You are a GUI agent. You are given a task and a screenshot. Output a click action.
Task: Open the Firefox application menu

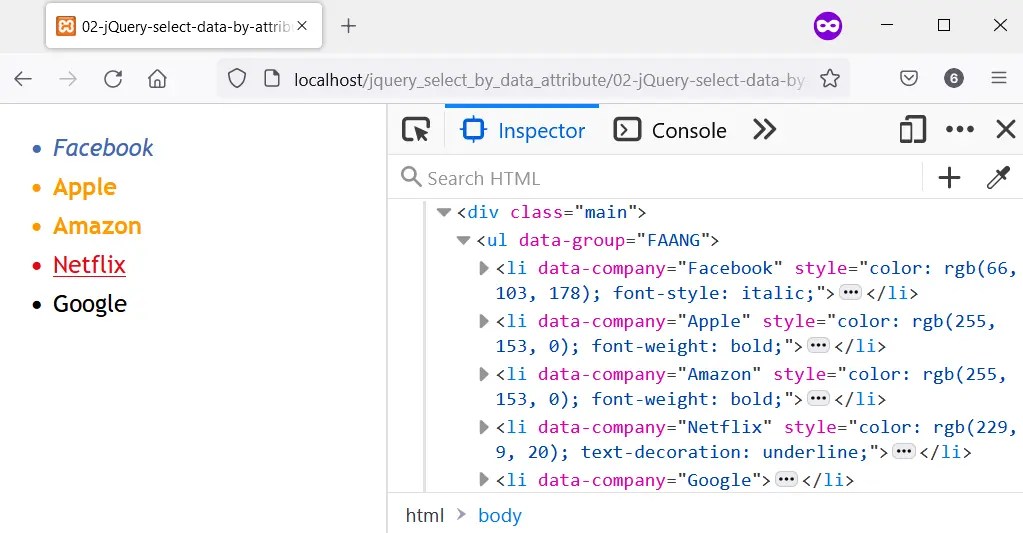click(x=999, y=78)
